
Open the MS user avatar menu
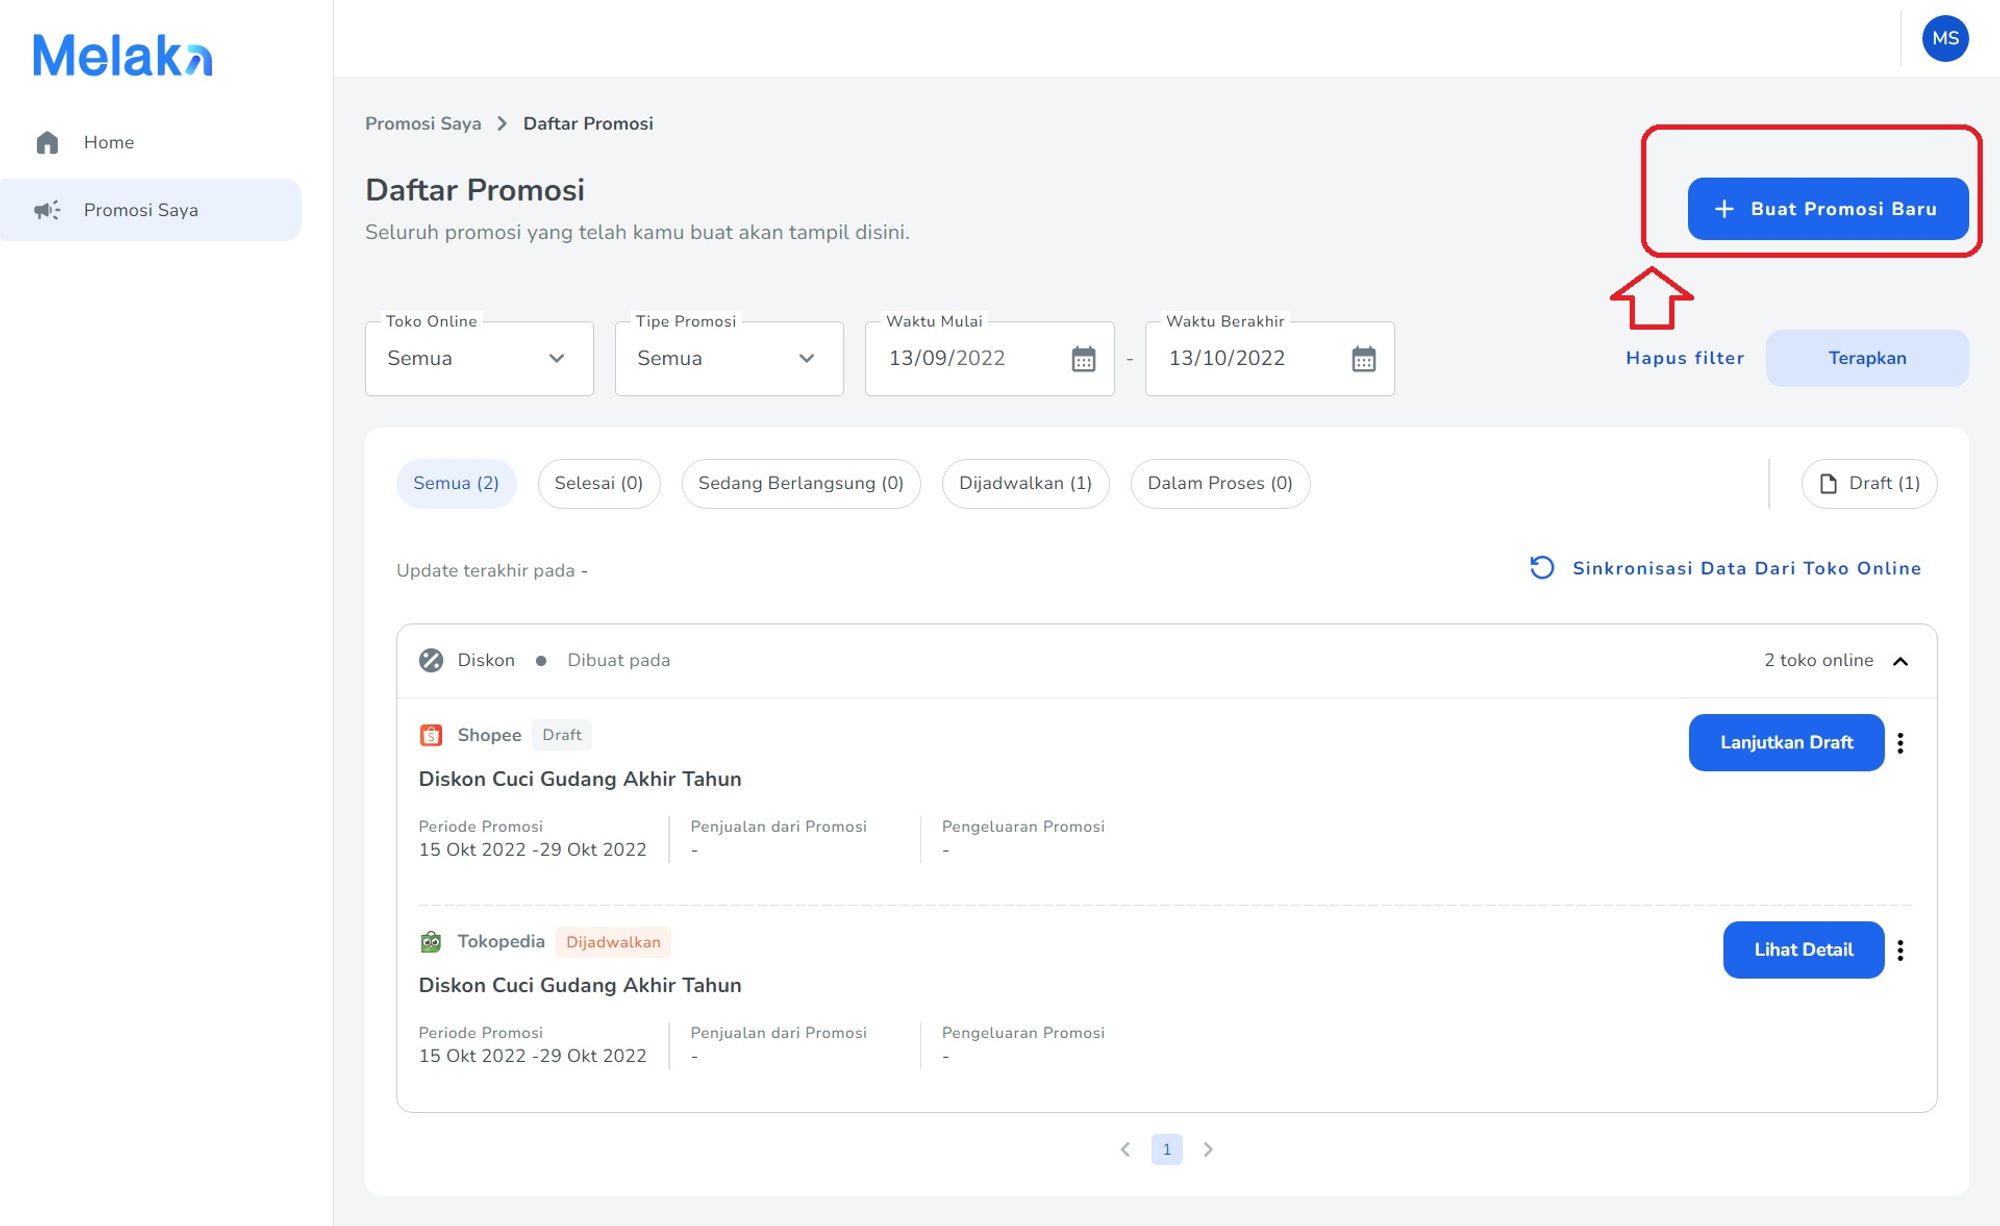tap(1945, 38)
